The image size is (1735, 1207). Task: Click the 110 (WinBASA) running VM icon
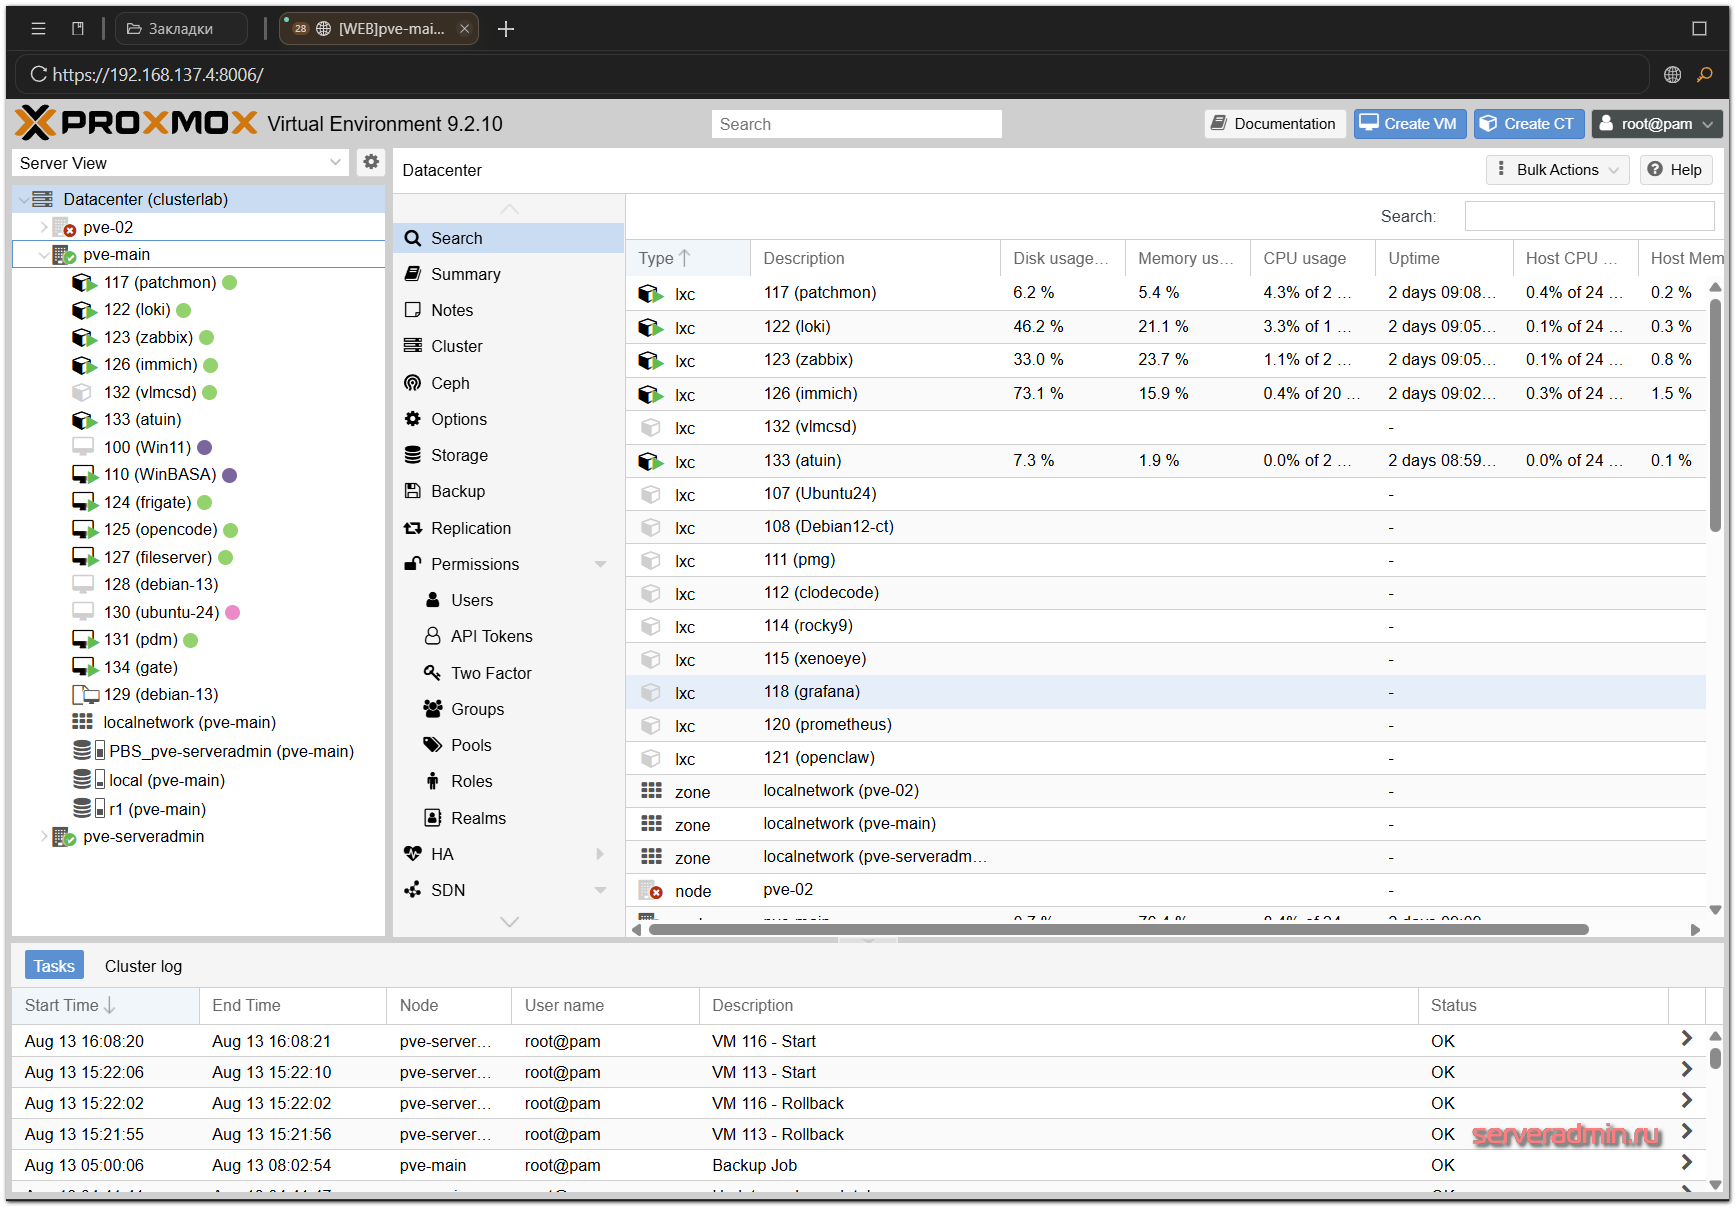pos(84,475)
